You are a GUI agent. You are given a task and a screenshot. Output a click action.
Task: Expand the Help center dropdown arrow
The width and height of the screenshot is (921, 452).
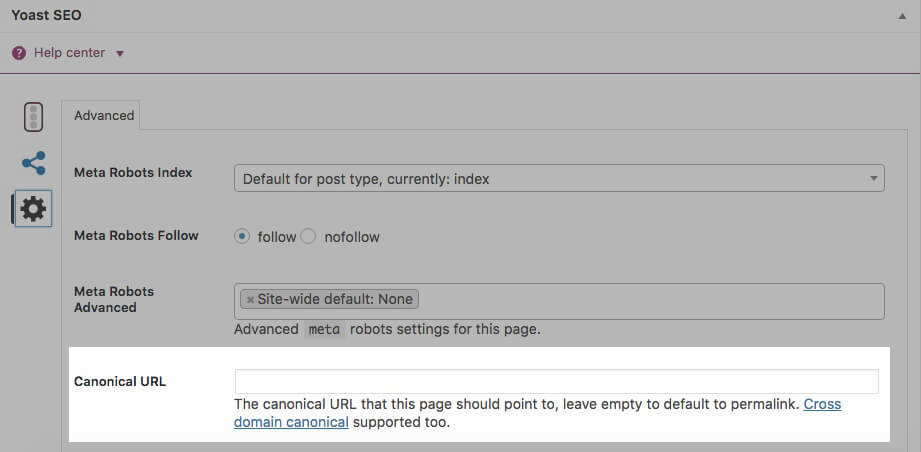click(x=120, y=53)
